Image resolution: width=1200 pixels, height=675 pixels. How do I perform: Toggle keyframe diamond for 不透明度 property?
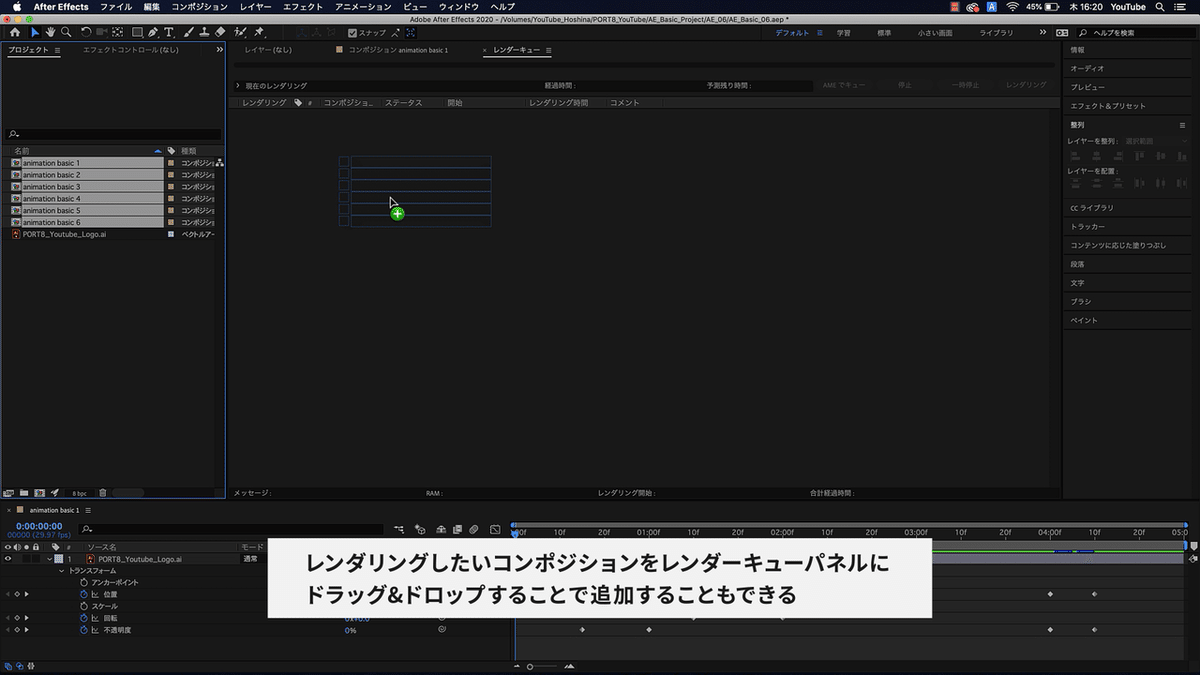[x=17, y=630]
